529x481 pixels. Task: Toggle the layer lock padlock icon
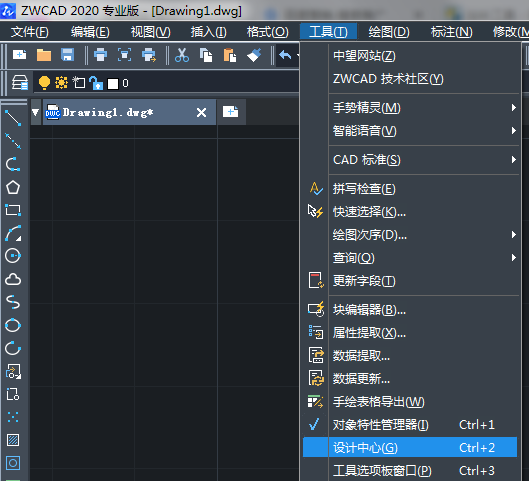click(x=96, y=83)
